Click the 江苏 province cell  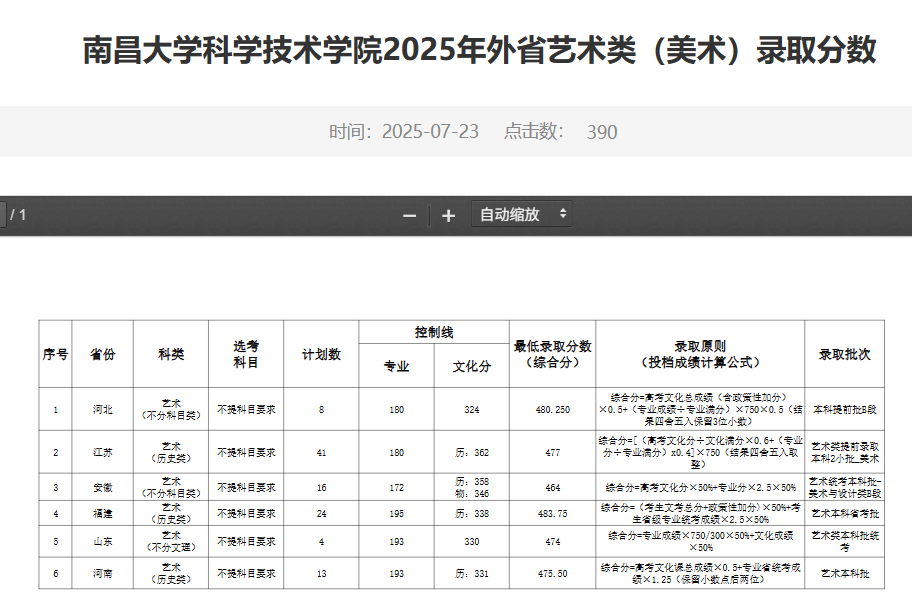(102, 452)
